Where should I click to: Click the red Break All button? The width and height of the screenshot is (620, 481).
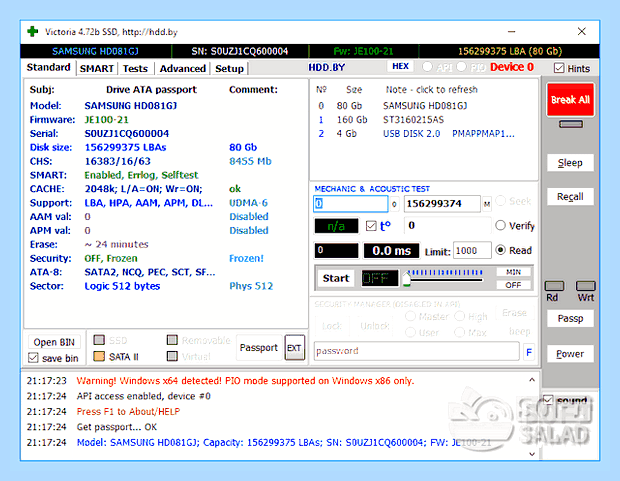[x=570, y=100]
